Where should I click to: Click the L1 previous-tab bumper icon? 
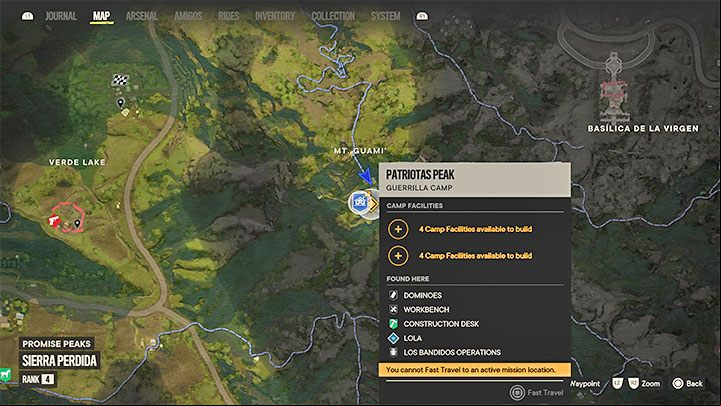[x=28, y=16]
